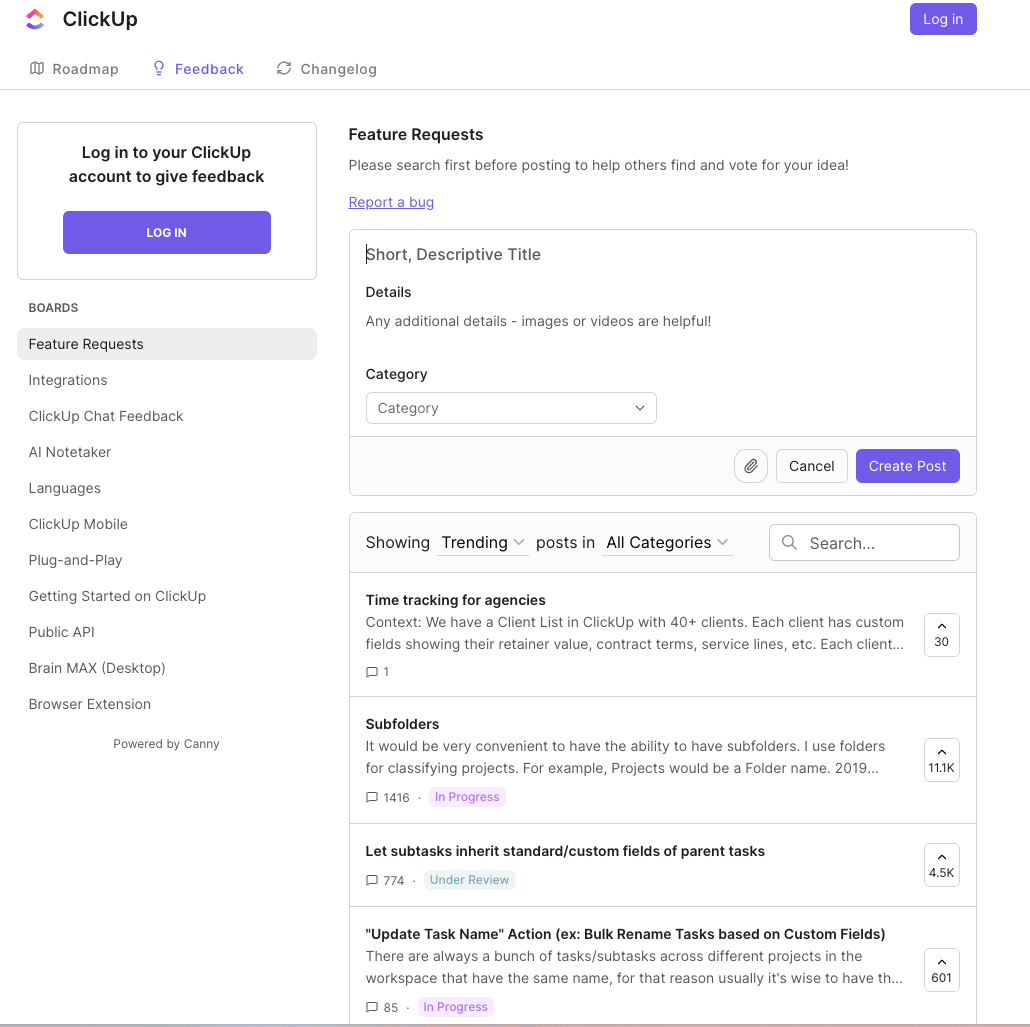Select the ClickUp Mobile board
The height and width of the screenshot is (1027, 1030).
pos(167,524)
